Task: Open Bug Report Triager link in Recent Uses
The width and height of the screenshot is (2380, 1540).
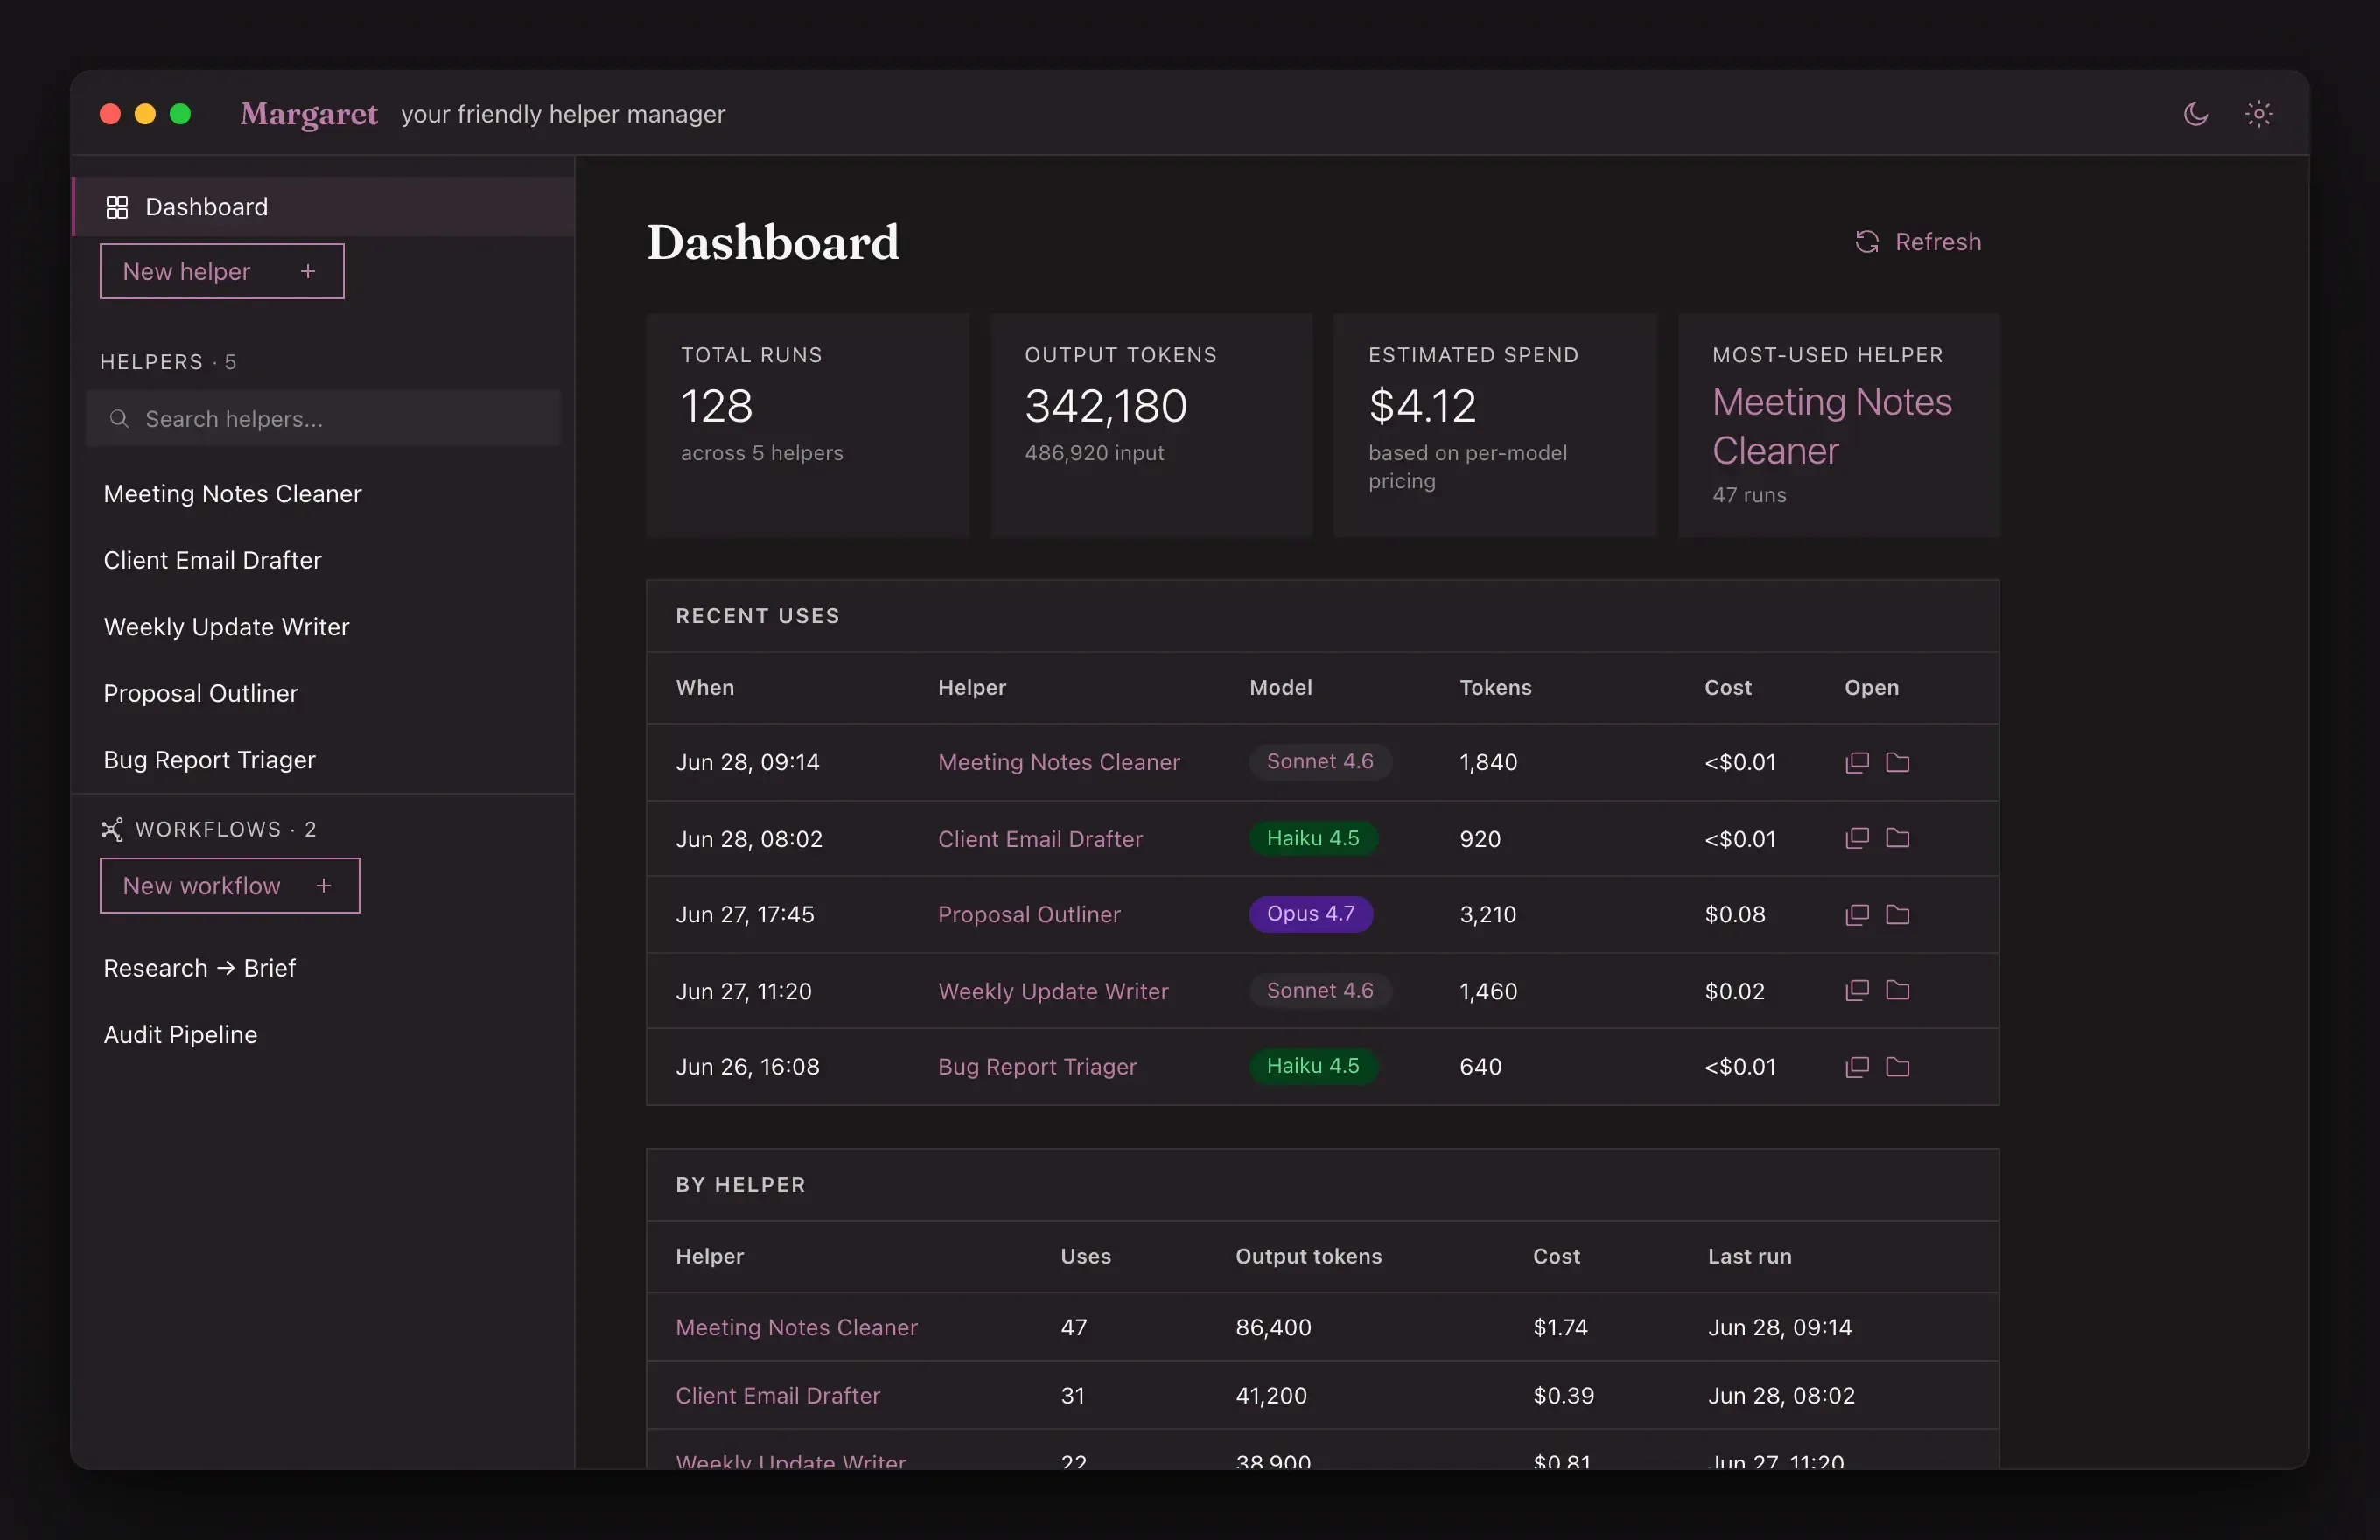Action: pyautogui.click(x=1037, y=1066)
